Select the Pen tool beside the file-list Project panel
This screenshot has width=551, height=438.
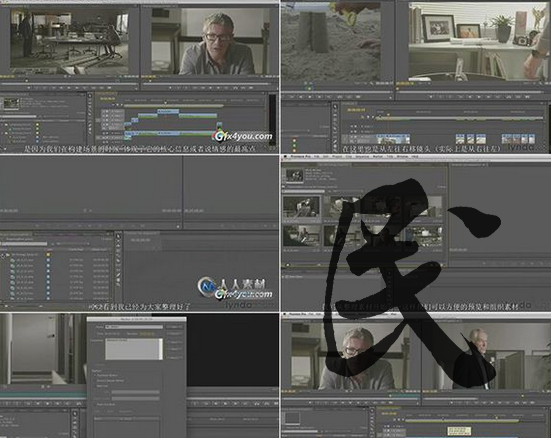[118, 275]
